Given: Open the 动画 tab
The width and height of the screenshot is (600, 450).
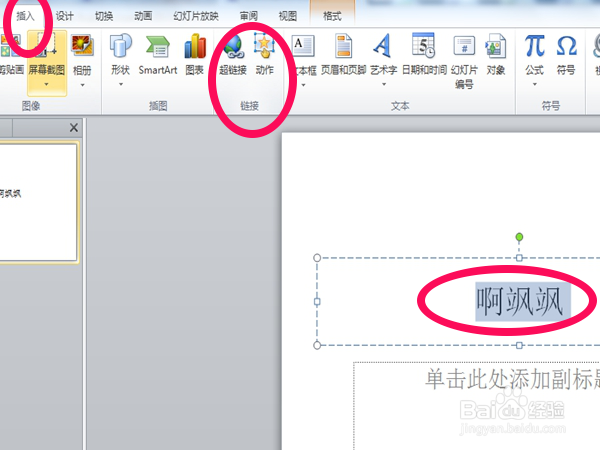Looking at the screenshot, I should [143, 16].
